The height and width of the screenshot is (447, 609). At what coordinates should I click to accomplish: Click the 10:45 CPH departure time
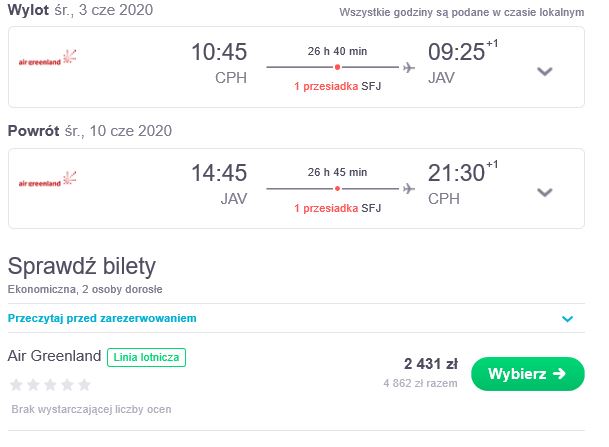tap(219, 52)
